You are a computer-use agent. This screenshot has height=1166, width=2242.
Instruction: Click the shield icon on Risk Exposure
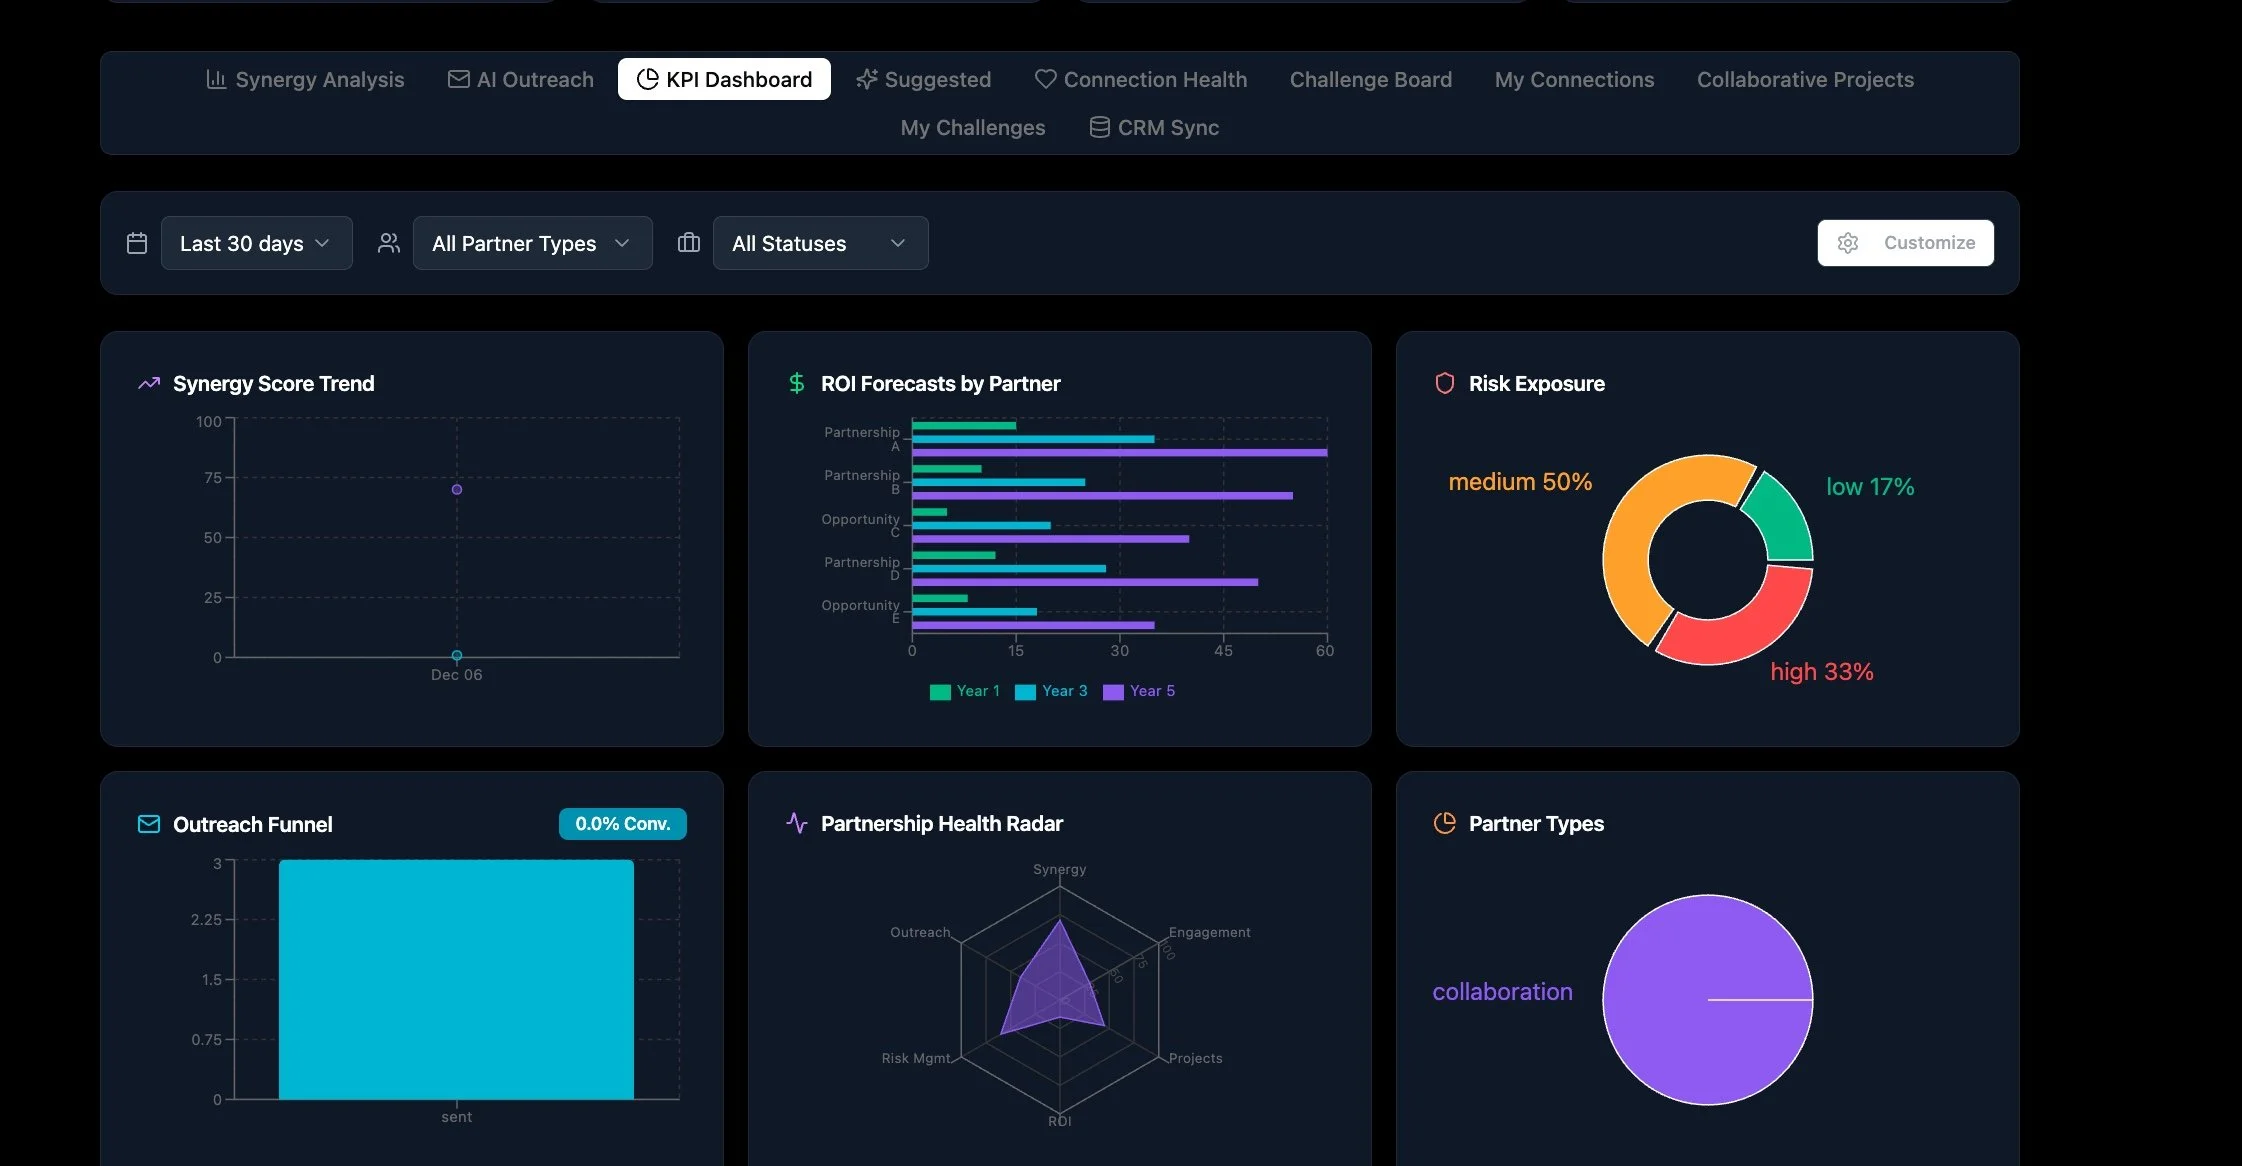[x=1444, y=384]
